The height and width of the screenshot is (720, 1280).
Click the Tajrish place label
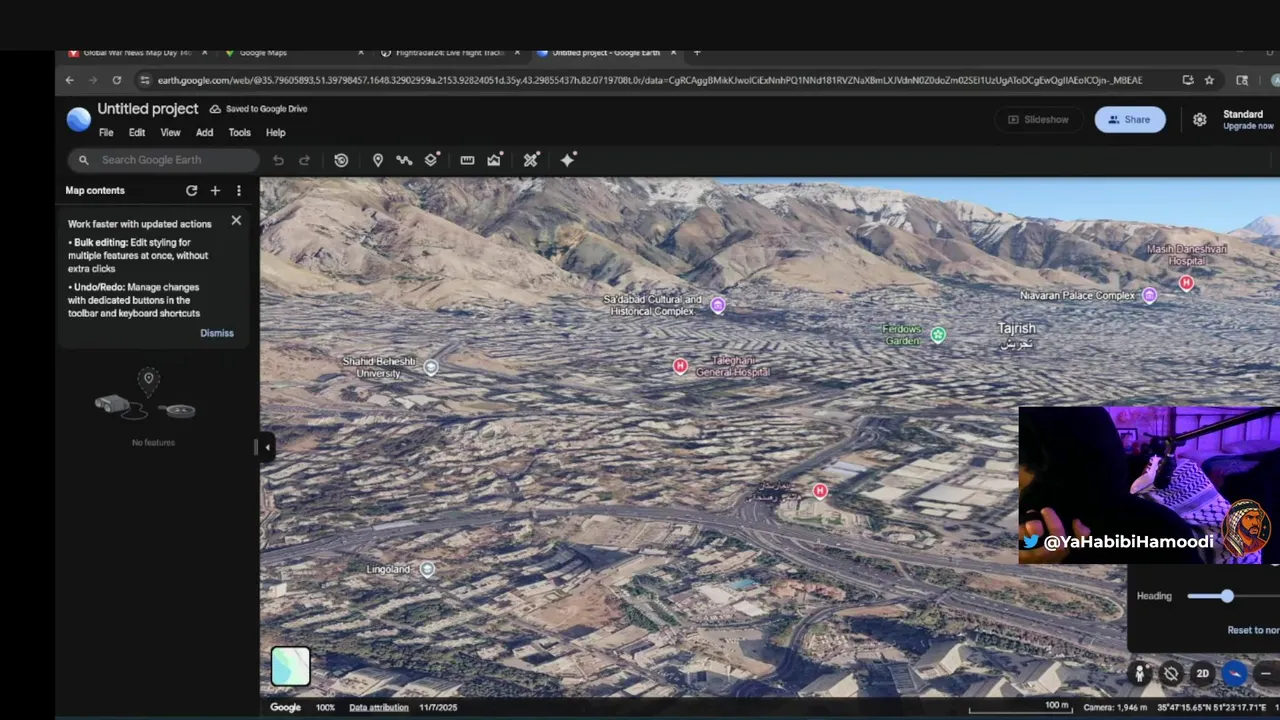tap(1017, 334)
